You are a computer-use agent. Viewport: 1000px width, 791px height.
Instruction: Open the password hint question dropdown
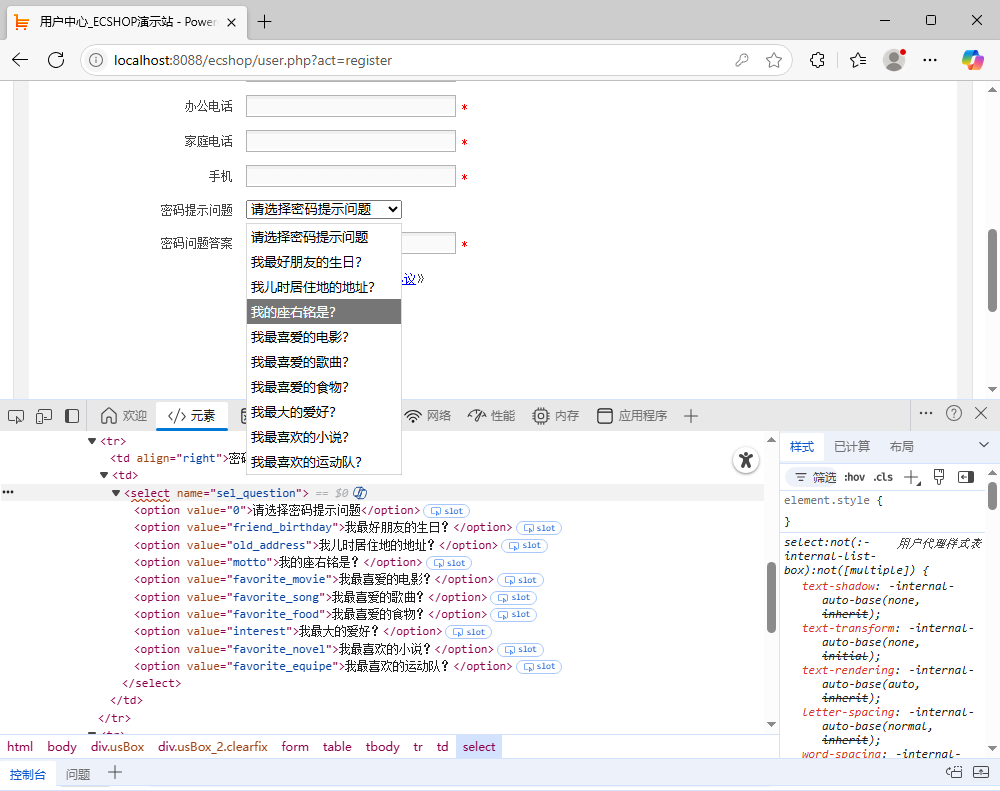(324, 209)
